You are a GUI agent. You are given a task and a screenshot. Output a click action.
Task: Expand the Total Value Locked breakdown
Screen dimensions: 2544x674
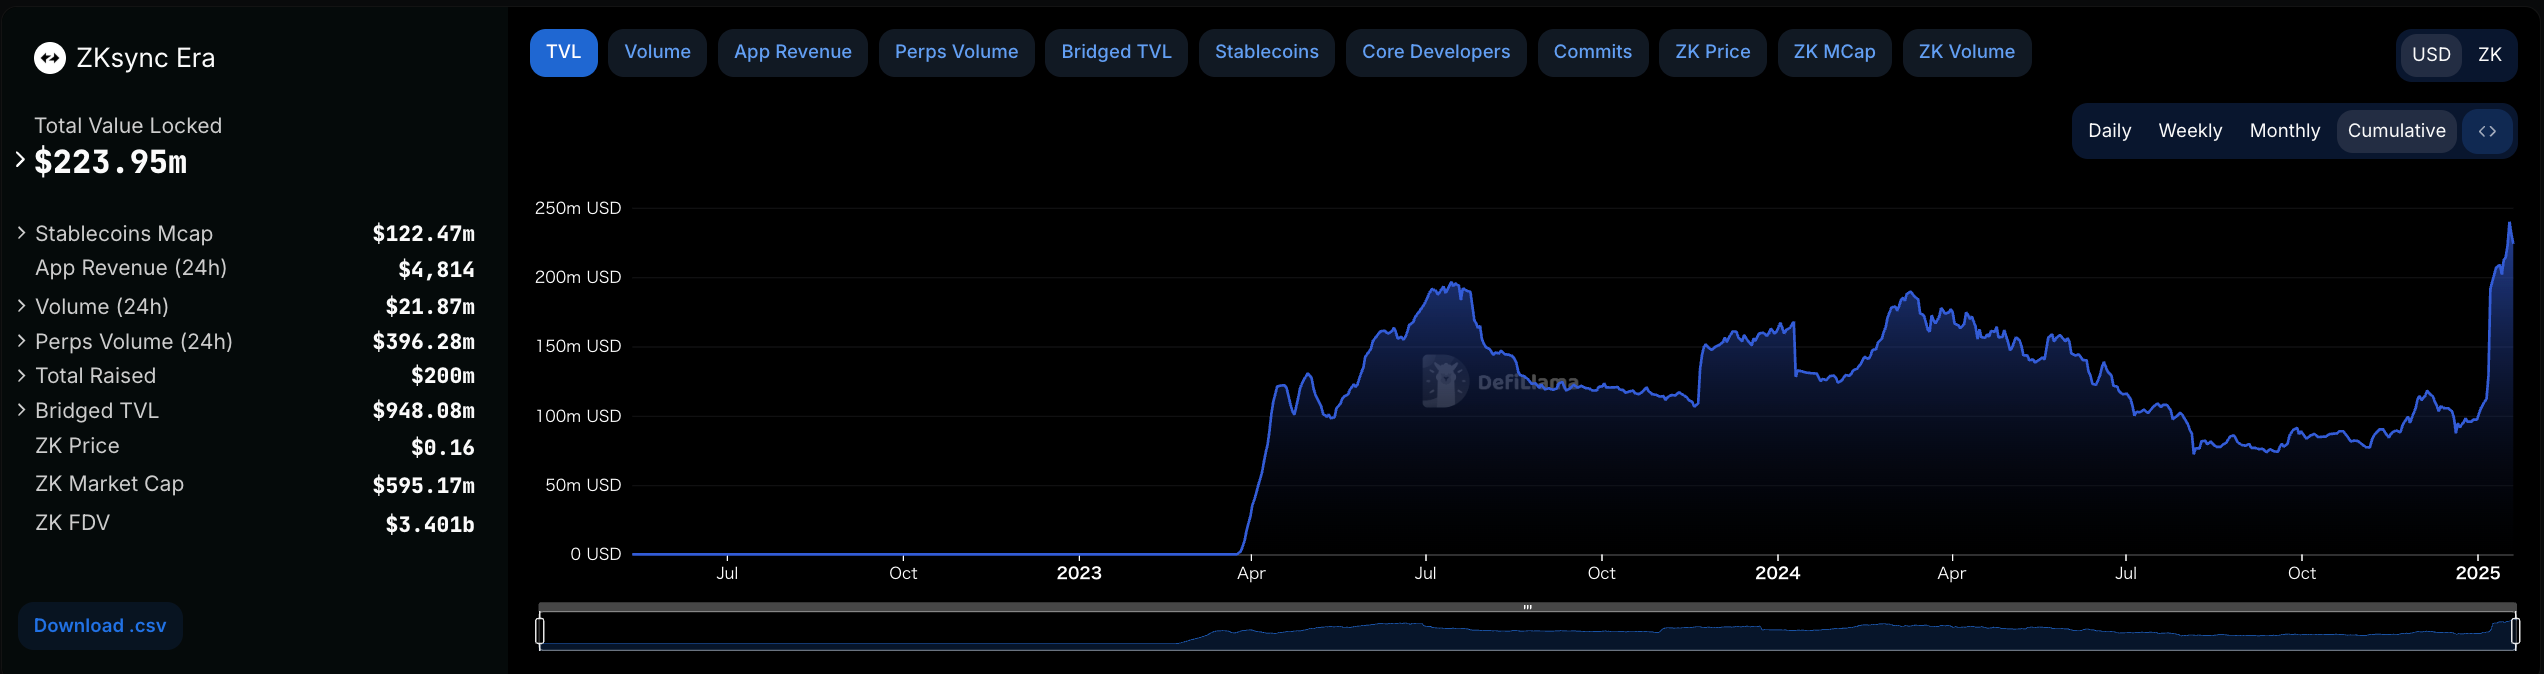click(x=20, y=159)
